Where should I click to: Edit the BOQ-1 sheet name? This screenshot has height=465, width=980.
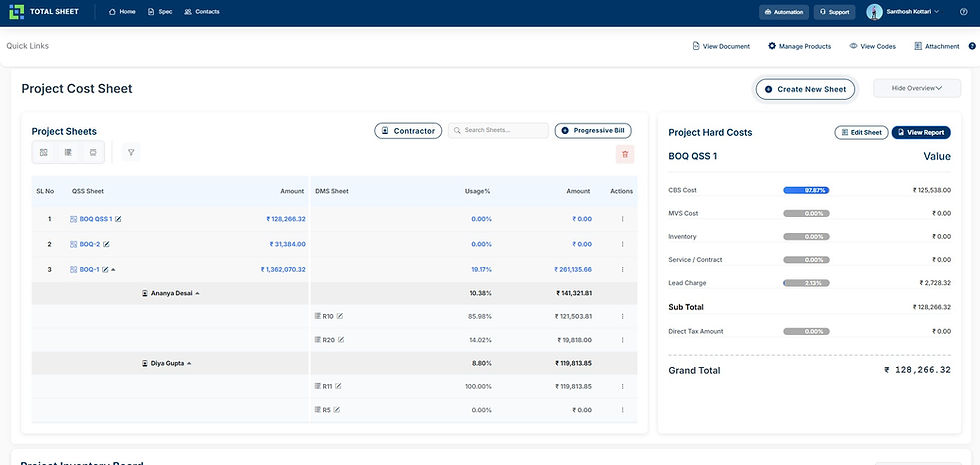(x=105, y=269)
